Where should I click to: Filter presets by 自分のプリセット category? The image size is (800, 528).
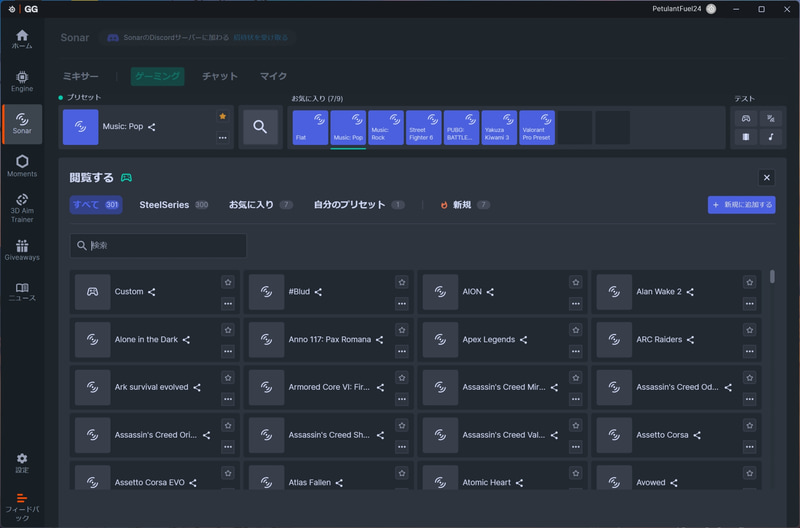(x=359, y=205)
